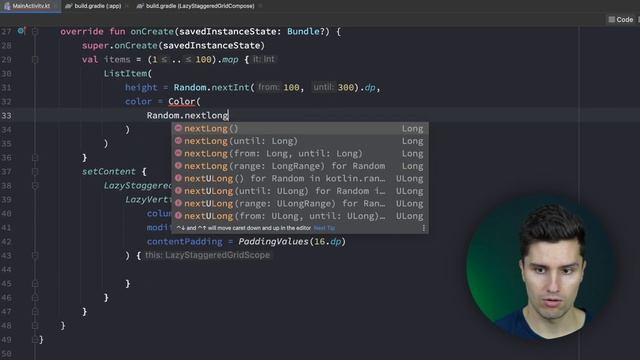Click the 'from:' inlay hint on line 31
This screenshot has height=360, width=640.
tap(269, 87)
